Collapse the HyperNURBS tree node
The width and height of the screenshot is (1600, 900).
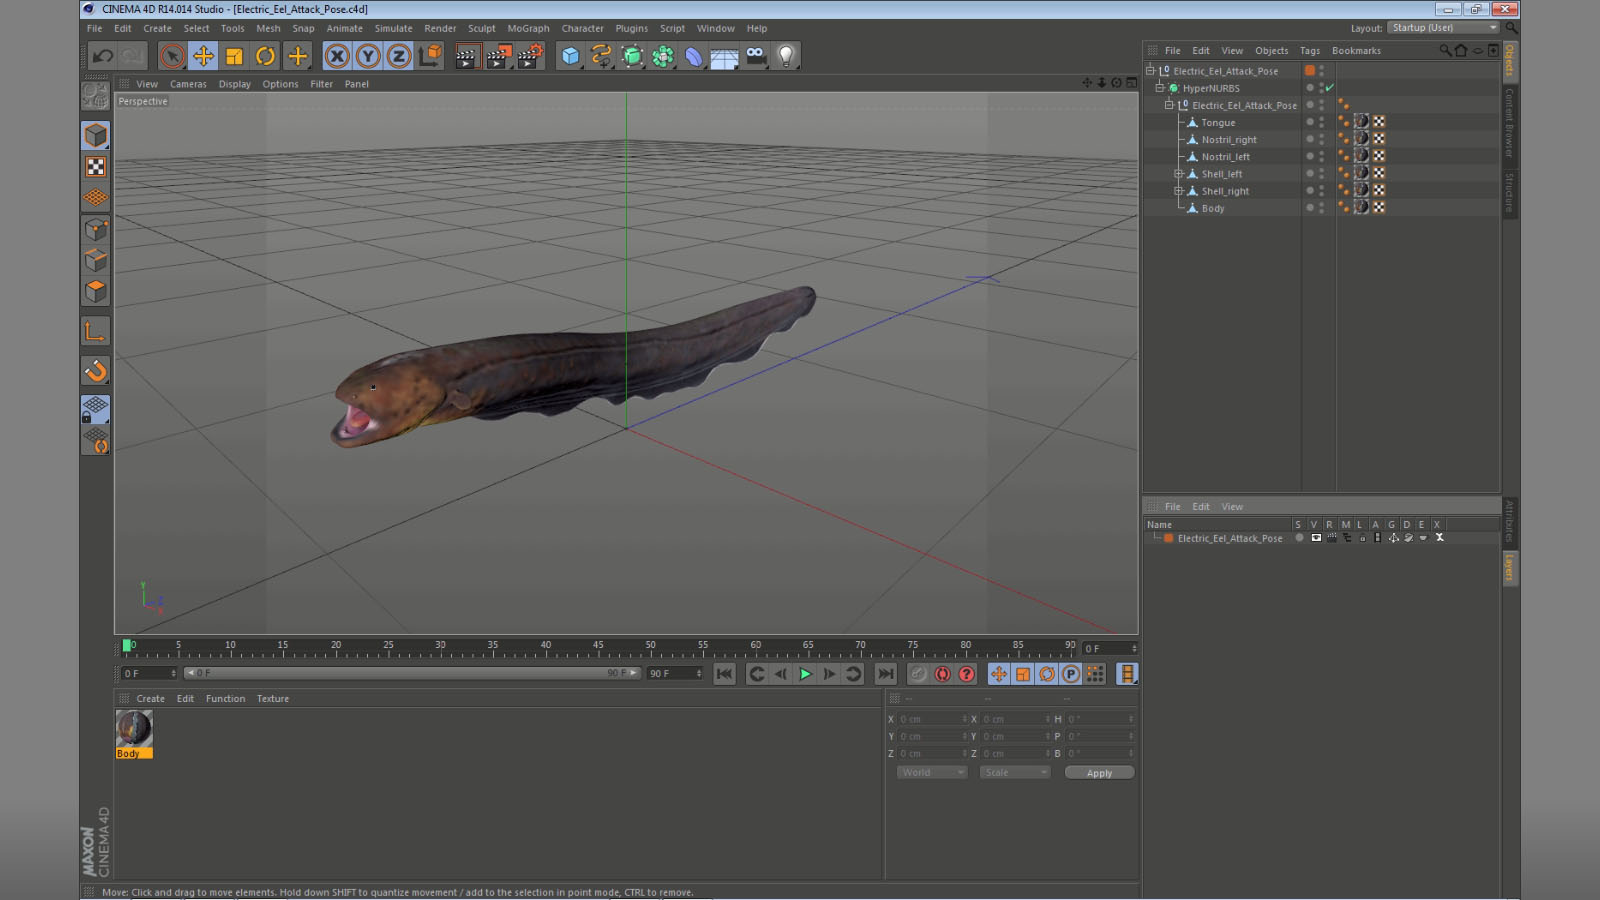[1160, 88]
